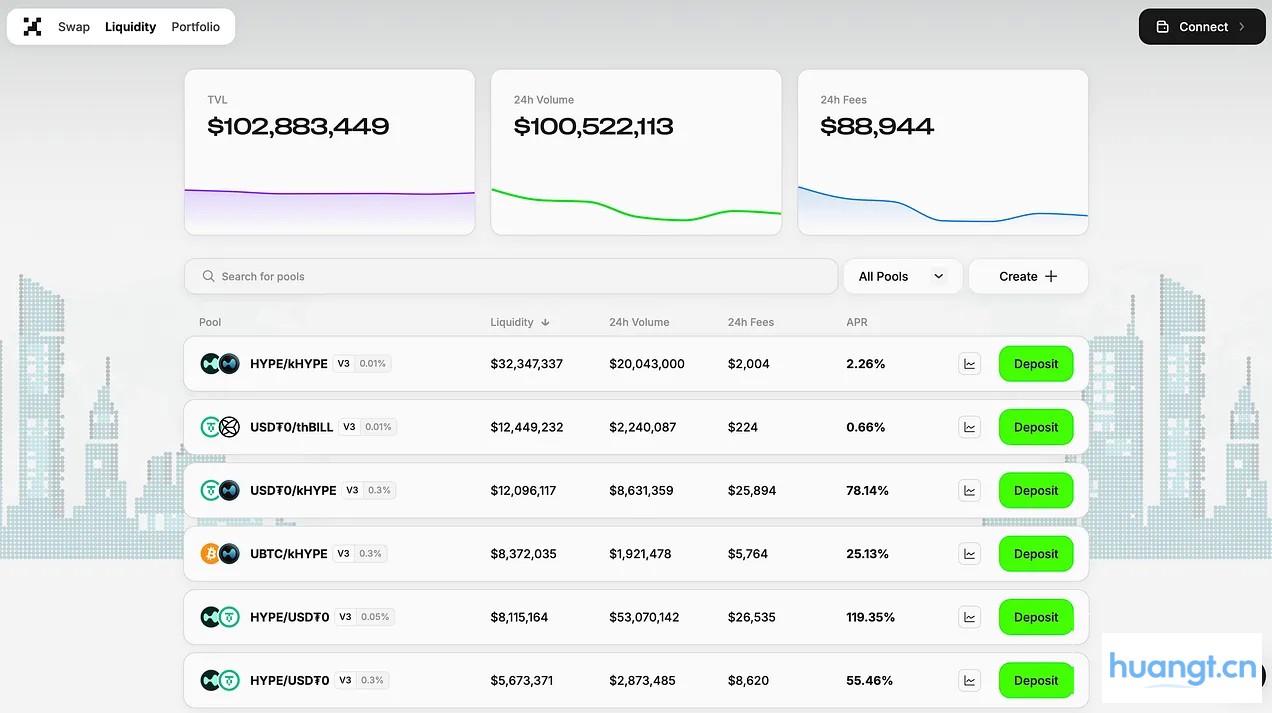
Task: Switch to the Swap tab
Action: (x=74, y=27)
